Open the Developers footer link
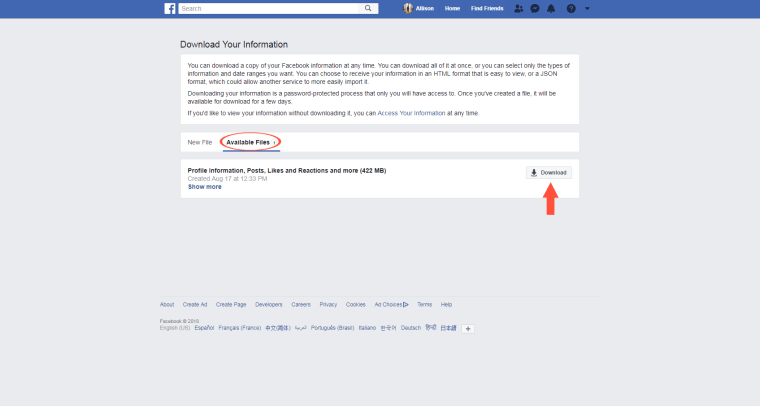 click(269, 305)
